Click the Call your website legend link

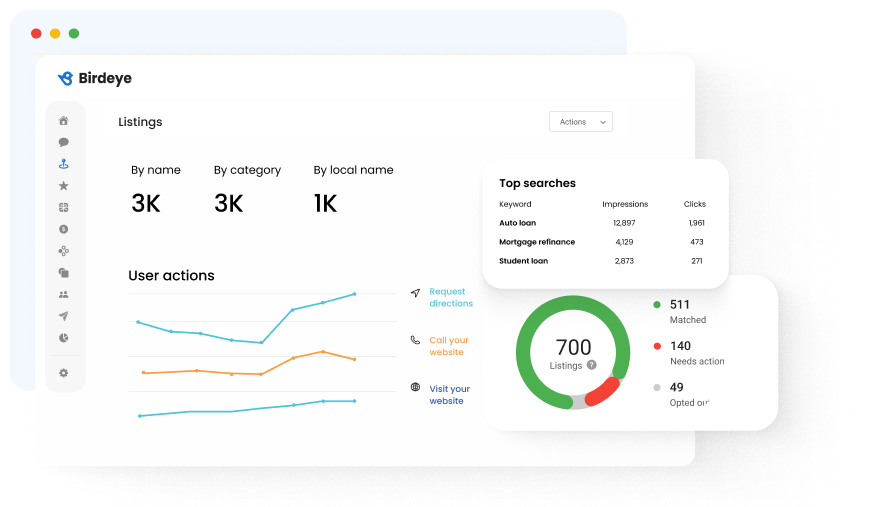(449, 346)
